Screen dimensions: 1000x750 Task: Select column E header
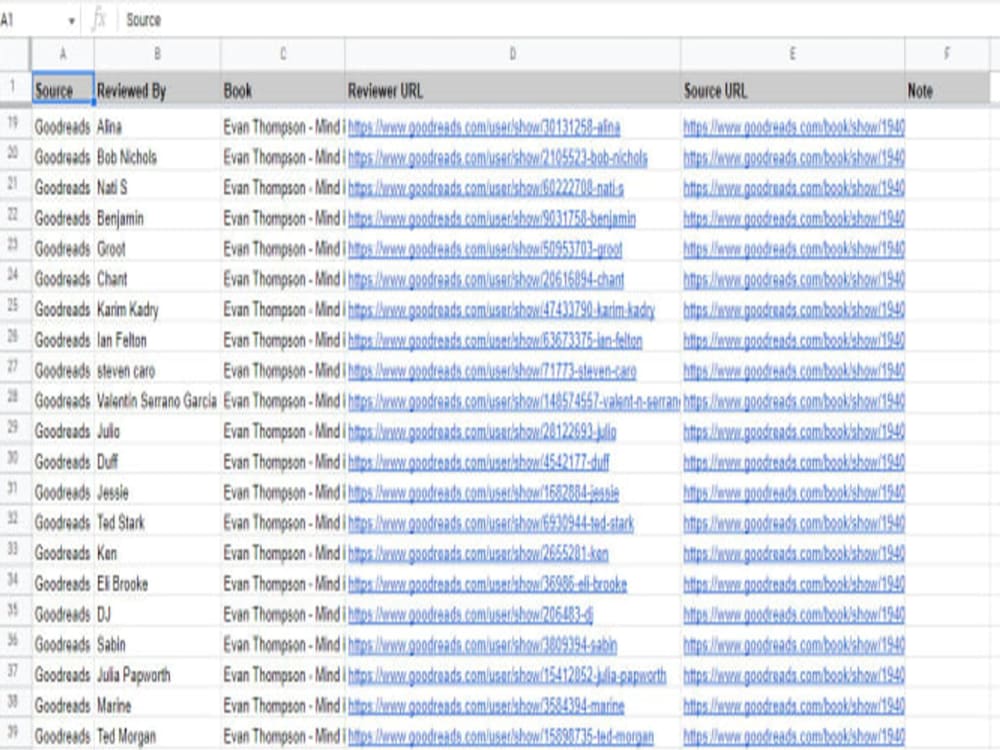(x=793, y=54)
